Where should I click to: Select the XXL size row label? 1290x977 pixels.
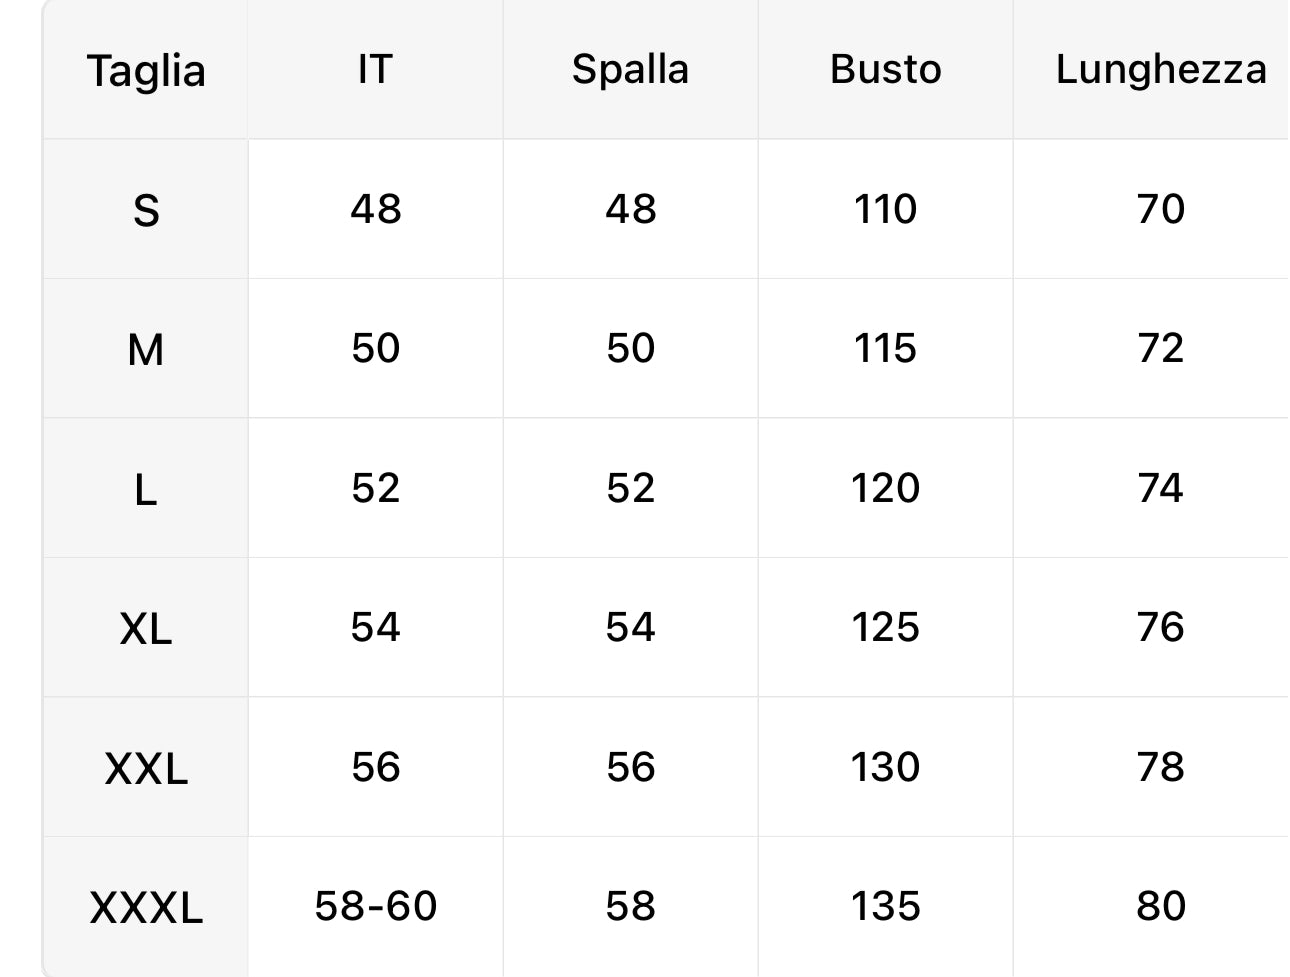pos(146,769)
